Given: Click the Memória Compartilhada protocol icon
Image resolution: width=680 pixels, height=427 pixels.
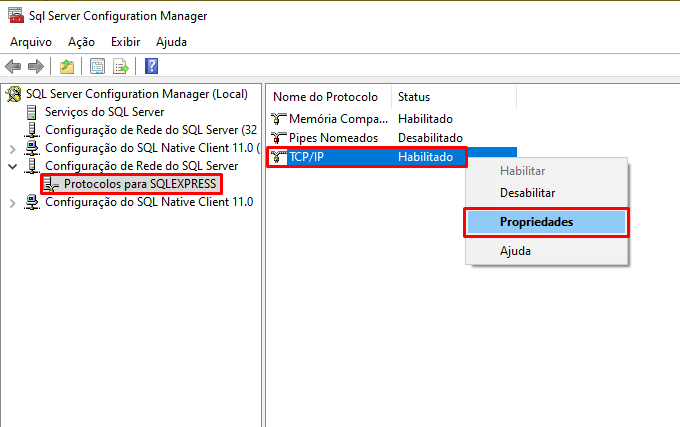Looking at the screenshot, I should (x=278, y=119).
